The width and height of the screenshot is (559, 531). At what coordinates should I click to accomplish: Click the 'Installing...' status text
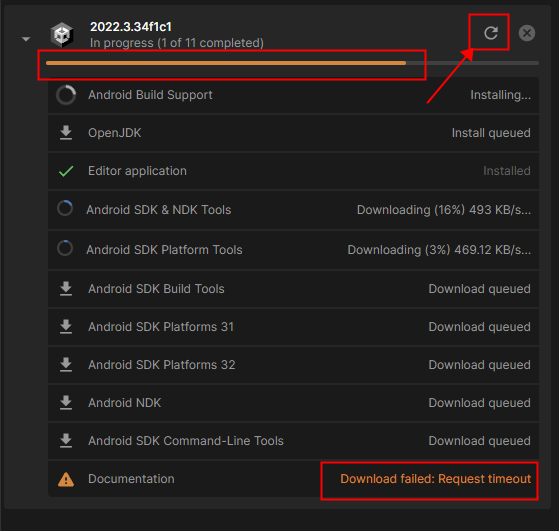(501, 95)
